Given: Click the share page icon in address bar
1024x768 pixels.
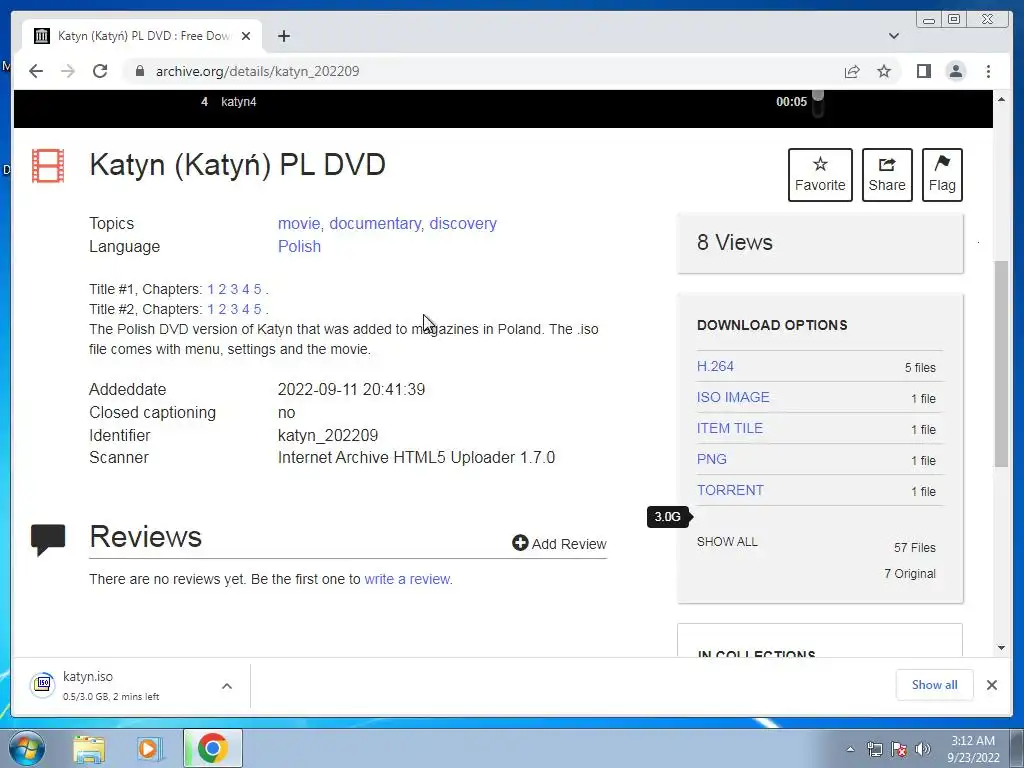Looking at the screenshot, I should [852, 71].
